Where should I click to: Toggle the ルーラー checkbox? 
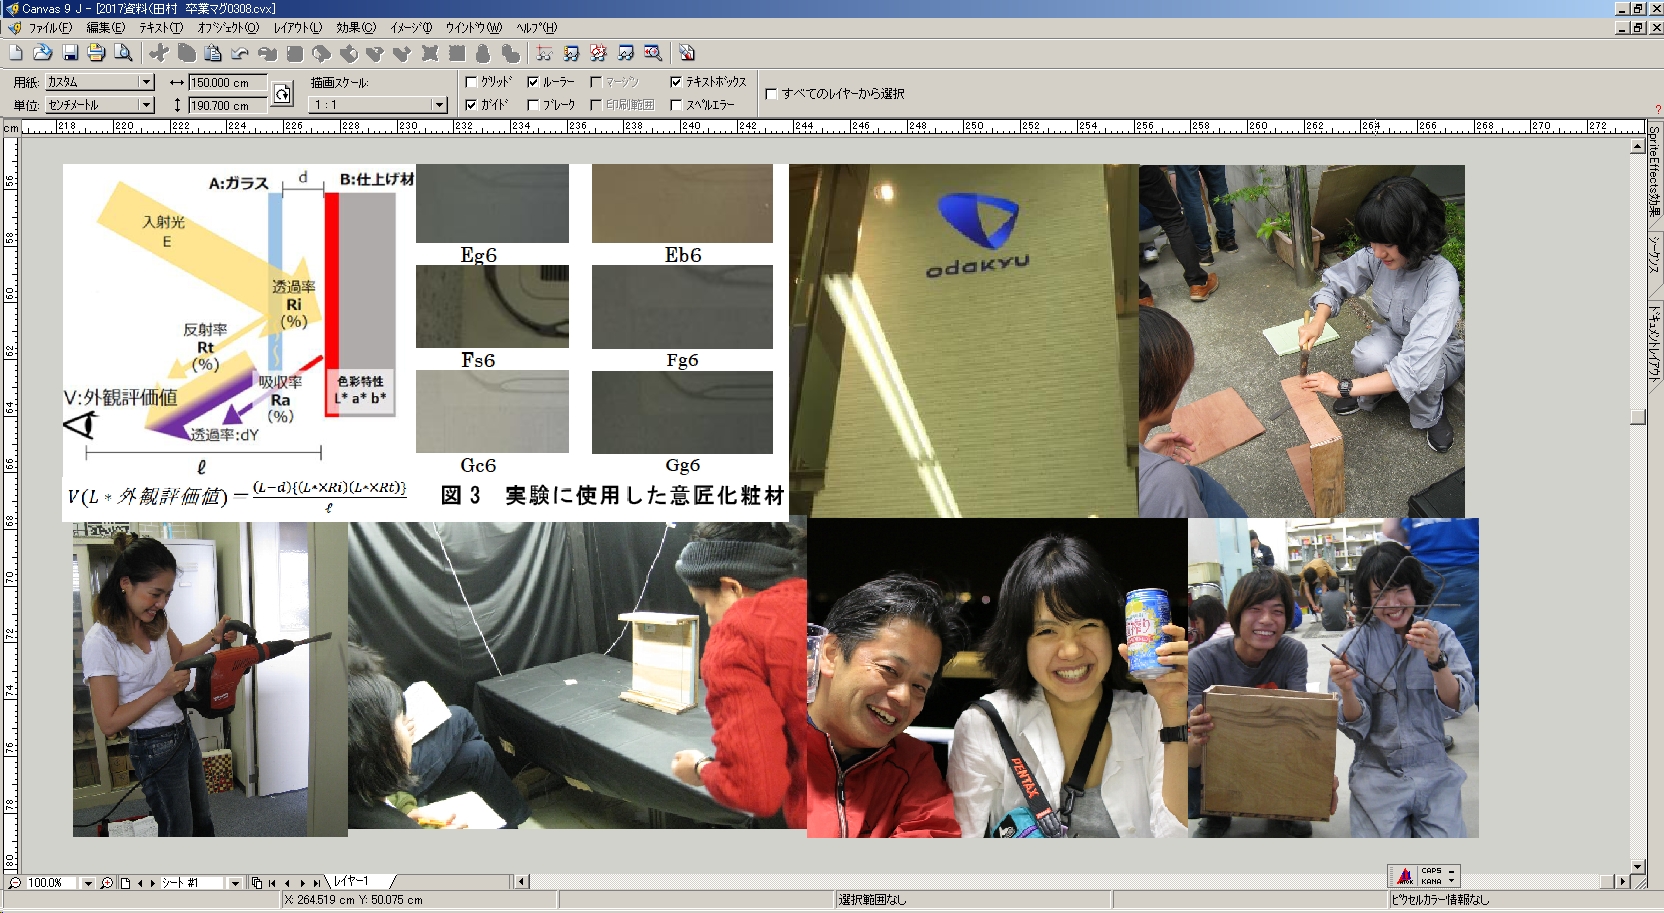click(533, 82)
